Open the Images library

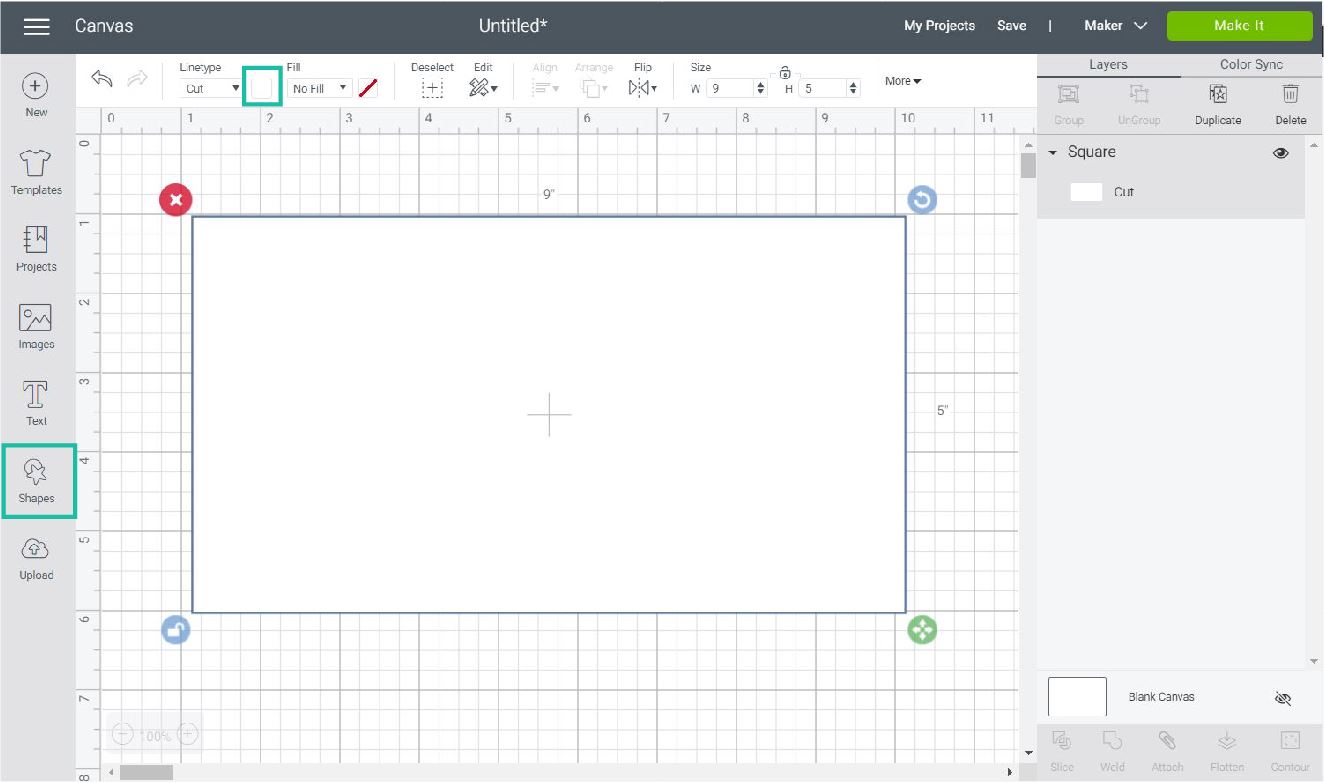[36, 326]
